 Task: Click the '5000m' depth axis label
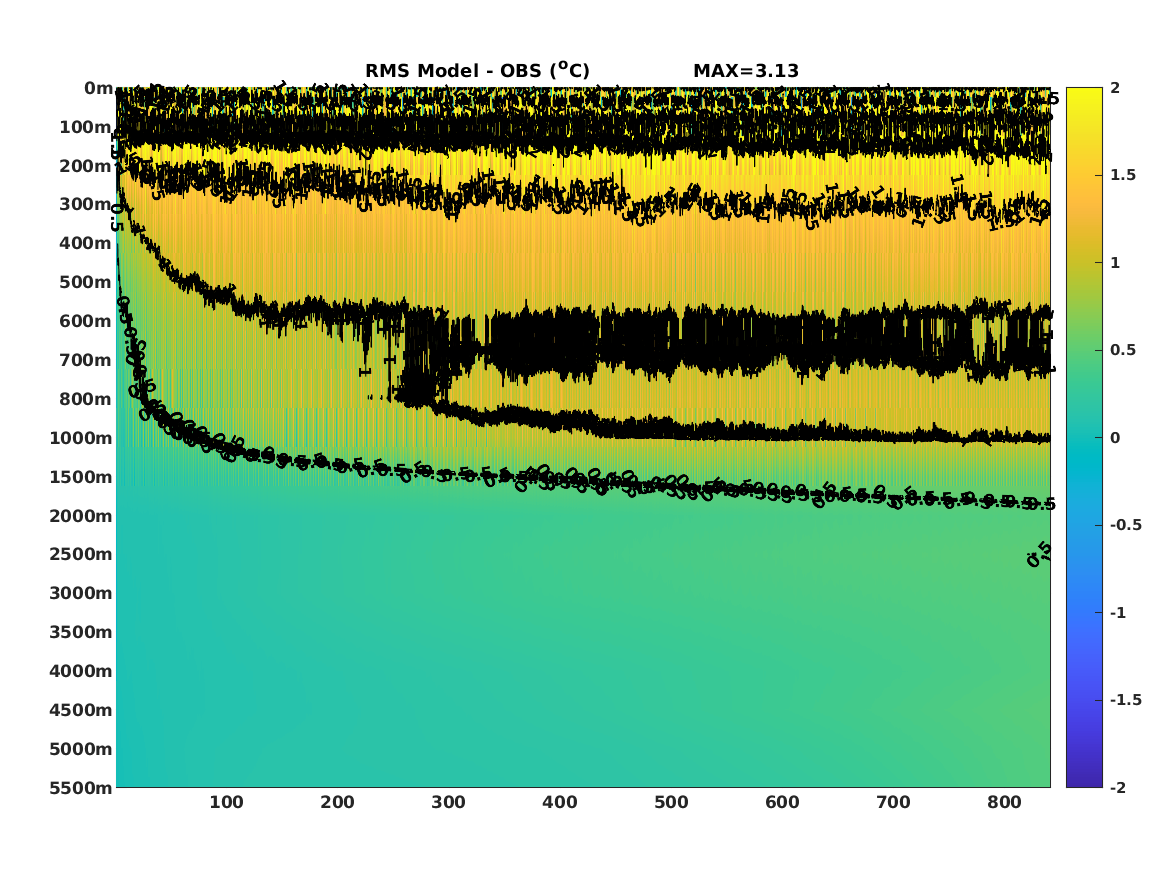click(x=81, y=749)
